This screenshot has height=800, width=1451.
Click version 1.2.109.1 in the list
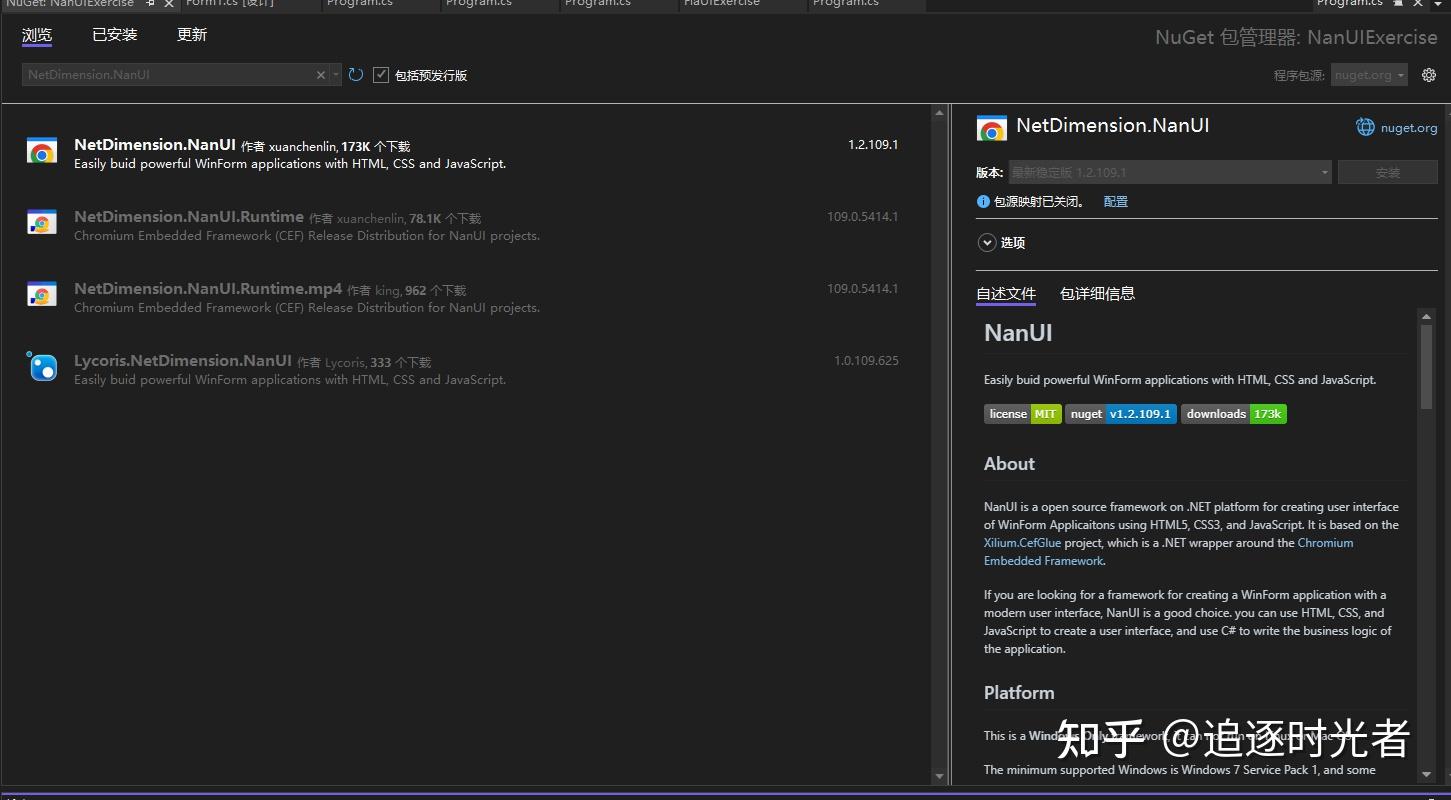(x=873, y=145)
